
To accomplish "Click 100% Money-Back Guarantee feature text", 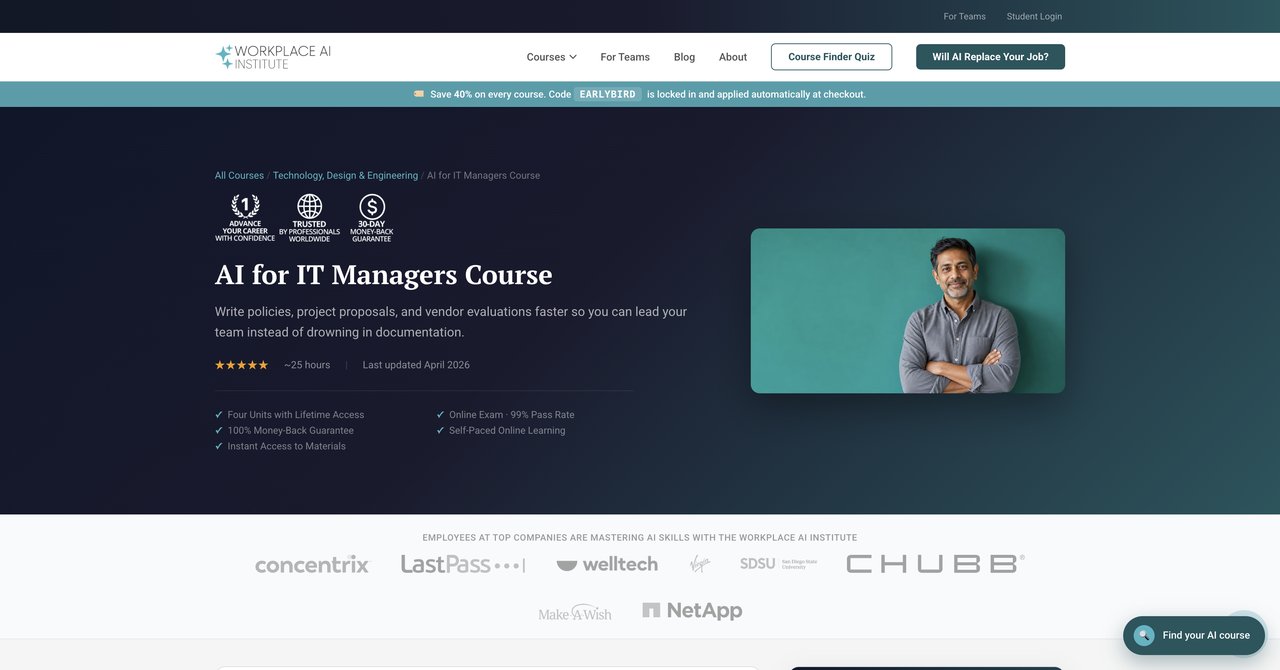I will point(291,431).
